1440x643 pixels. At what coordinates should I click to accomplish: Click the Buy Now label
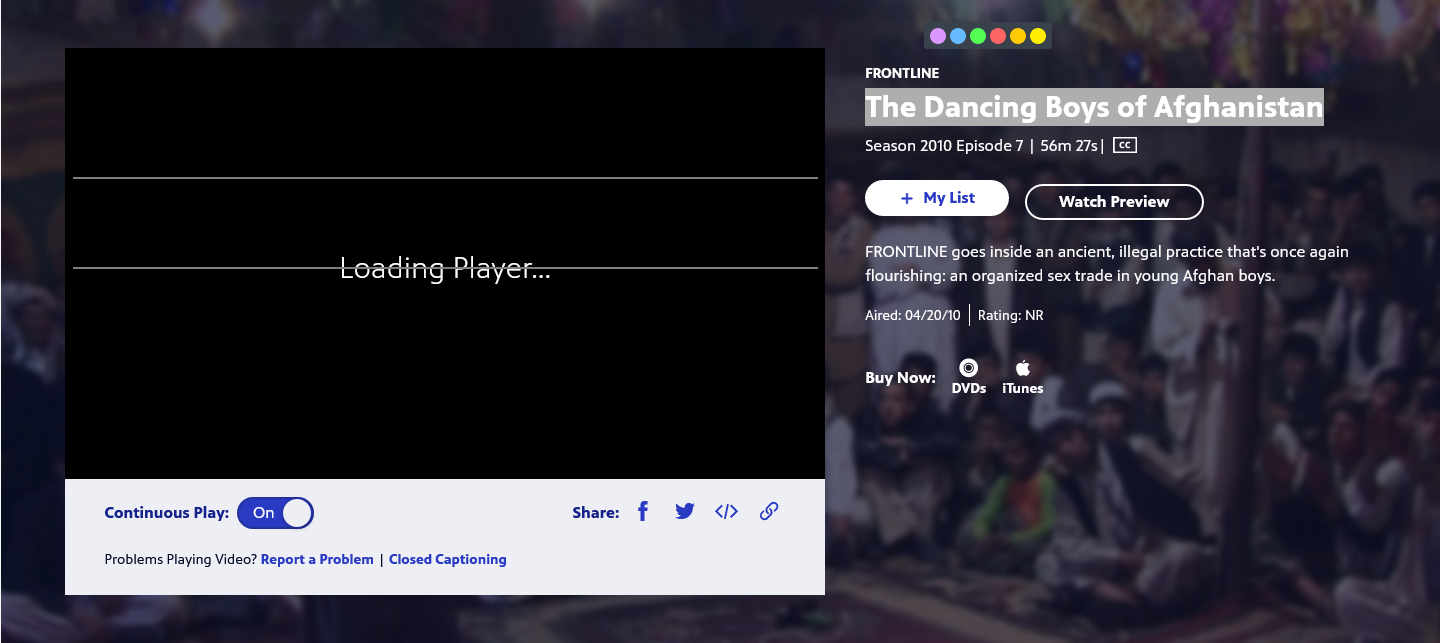tap(900, 378)
